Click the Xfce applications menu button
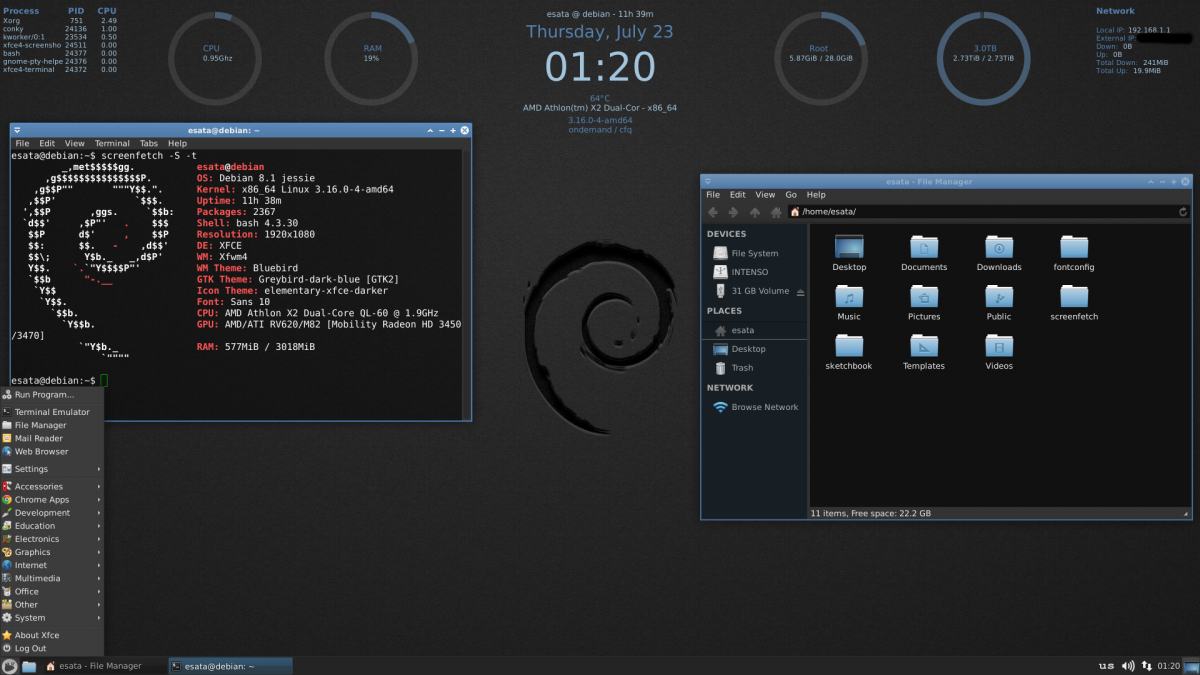The width and height of the screenshot is (1200, 675). tap(10, 666)
